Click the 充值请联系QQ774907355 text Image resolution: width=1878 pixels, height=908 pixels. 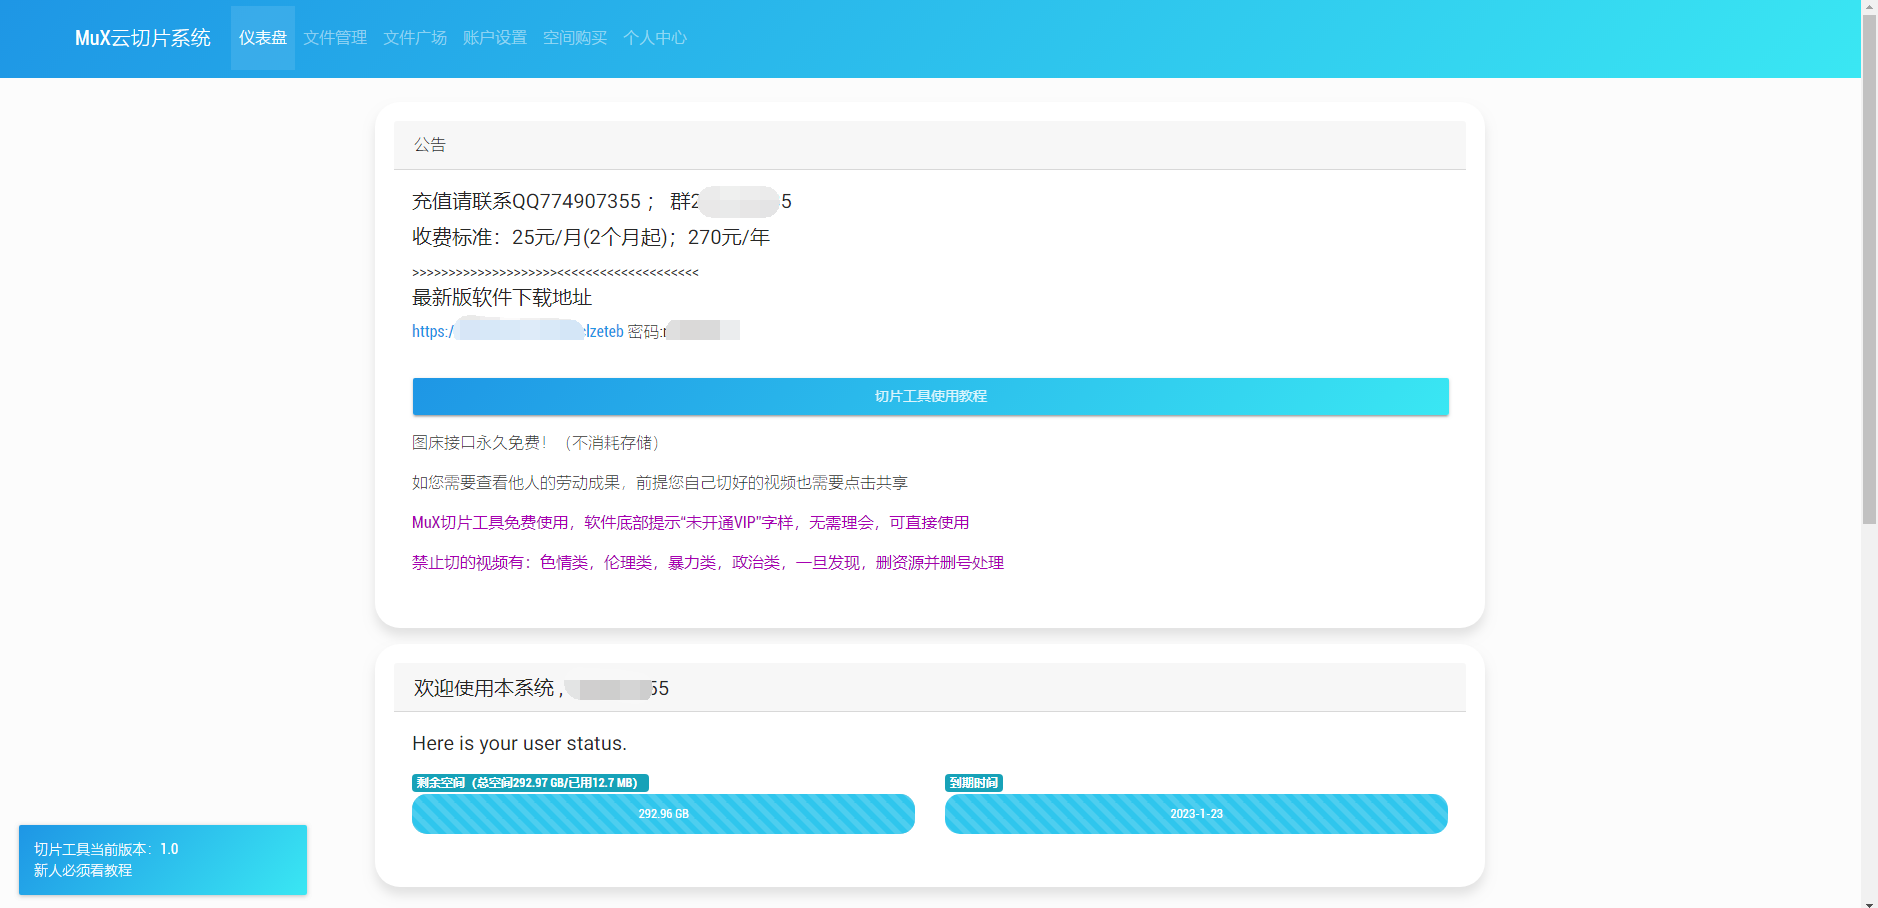coord(526,201)
